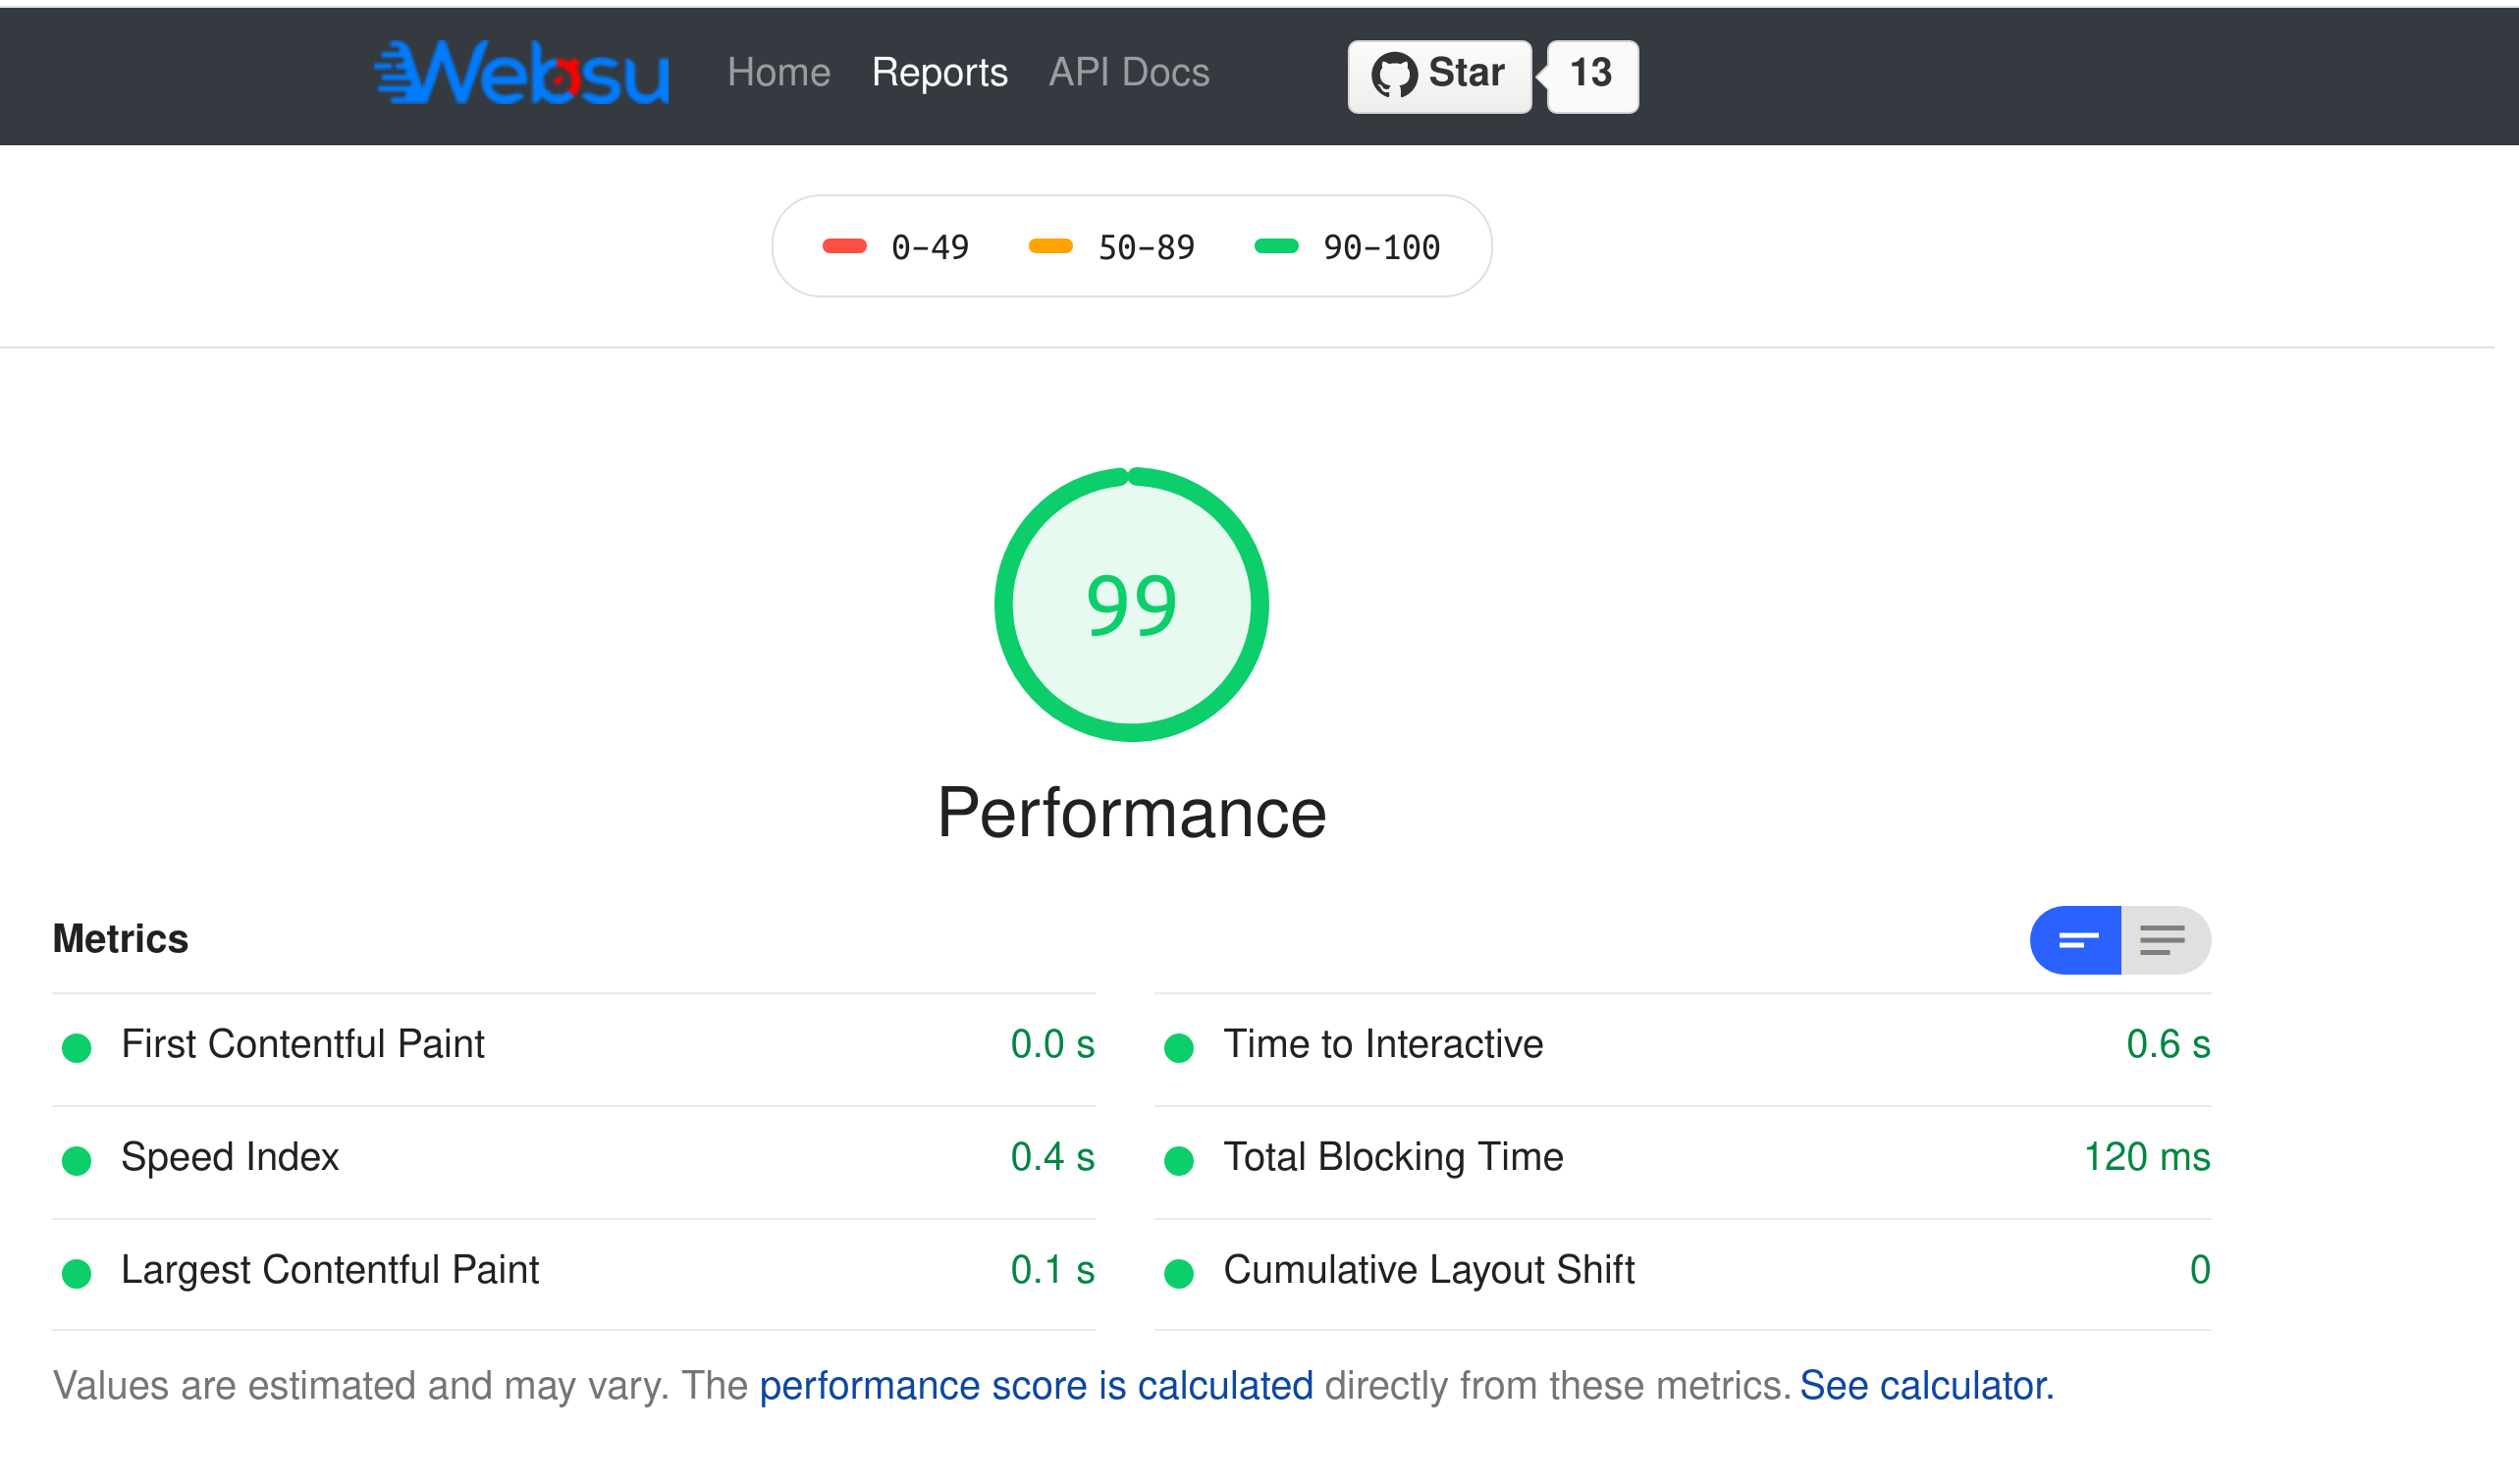Image resolution: width=2519 pixels, height=1484 pixels.
Task: Click the red score range indicator icon
Action: click(848, 247)
